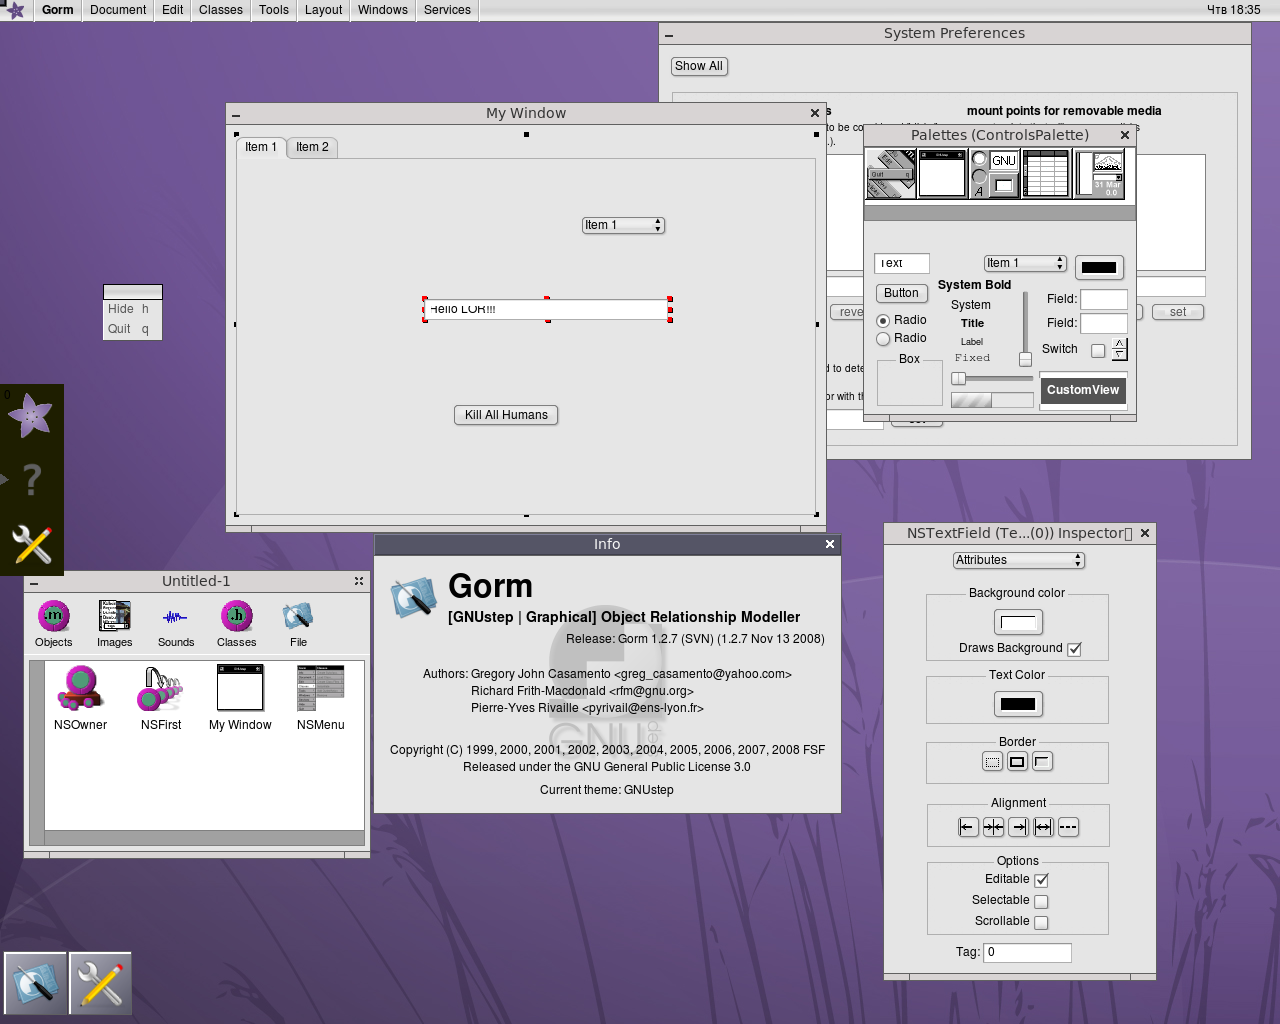
Task: Toggle Draws Background checkbox
Action: 1075,649
